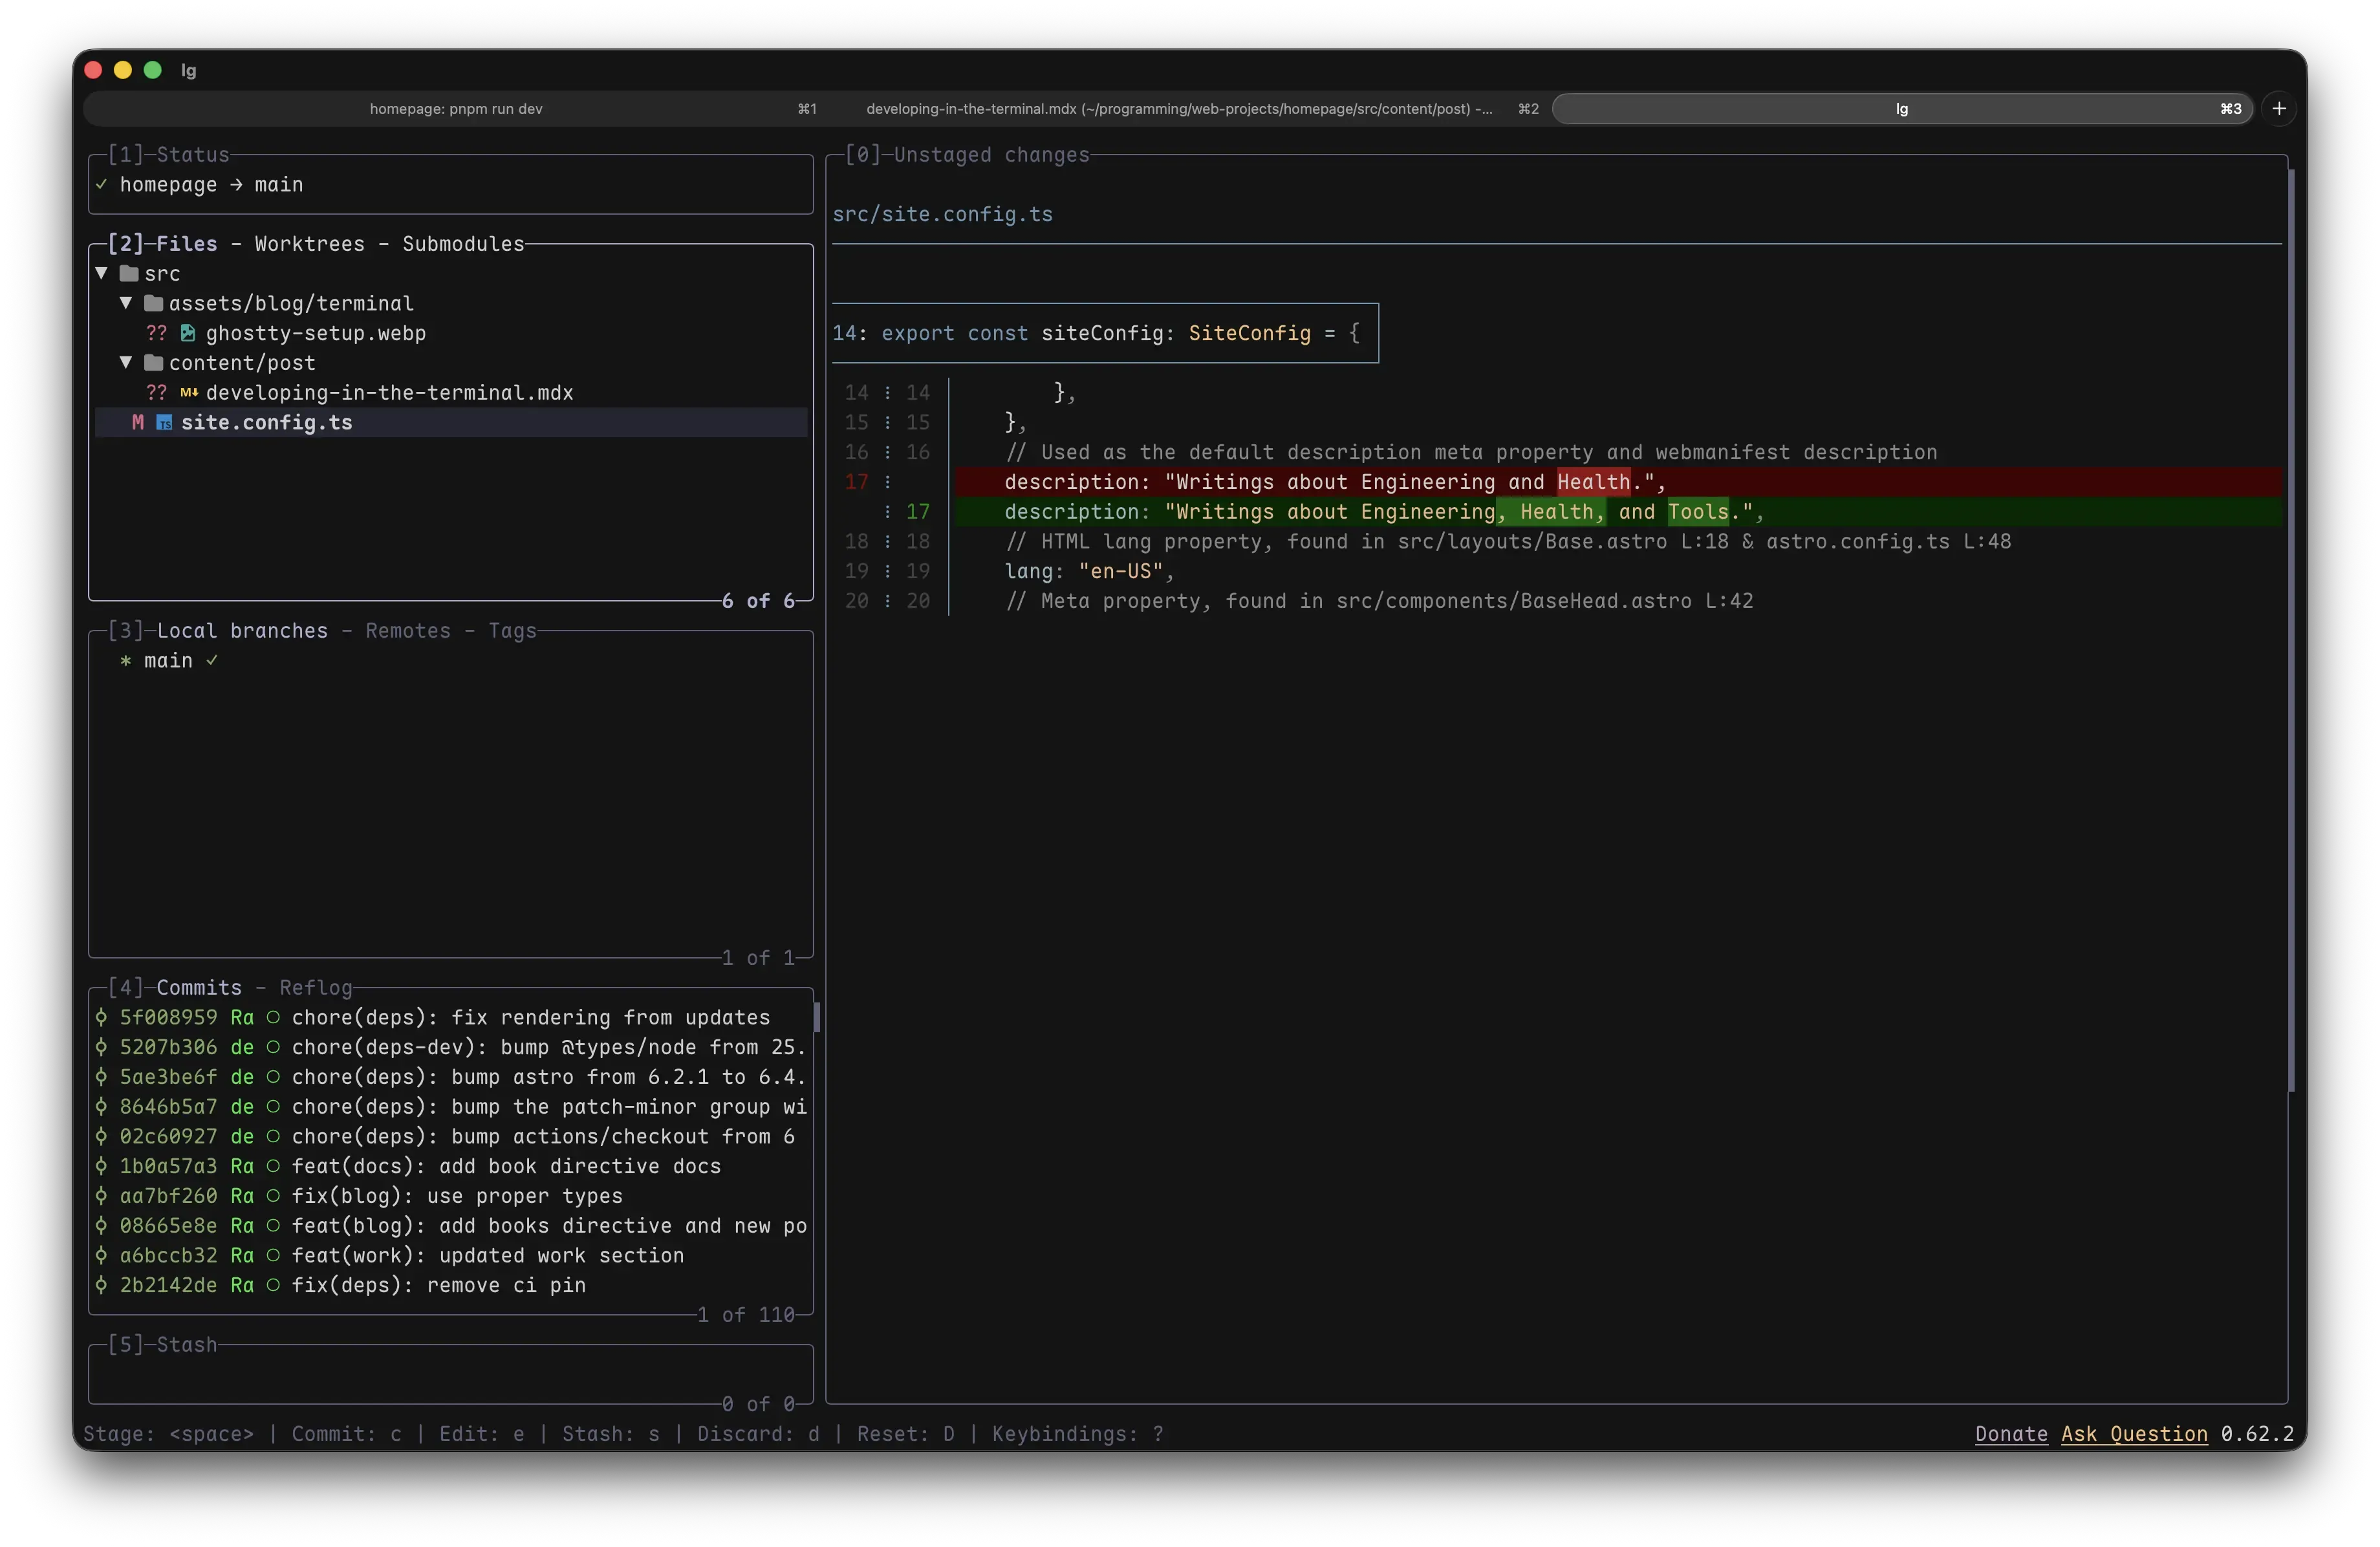Click the added description line with Tools
Screen dimensions: 2380x1547
click(x=1618, y=511)
